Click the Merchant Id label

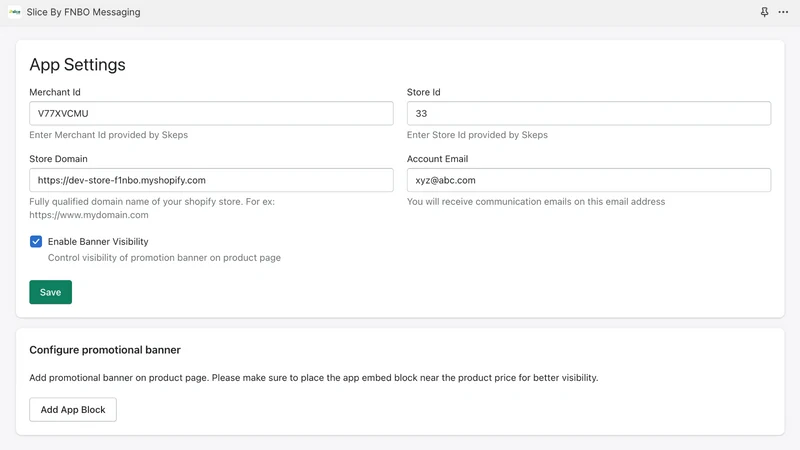[x=55, y=92]
